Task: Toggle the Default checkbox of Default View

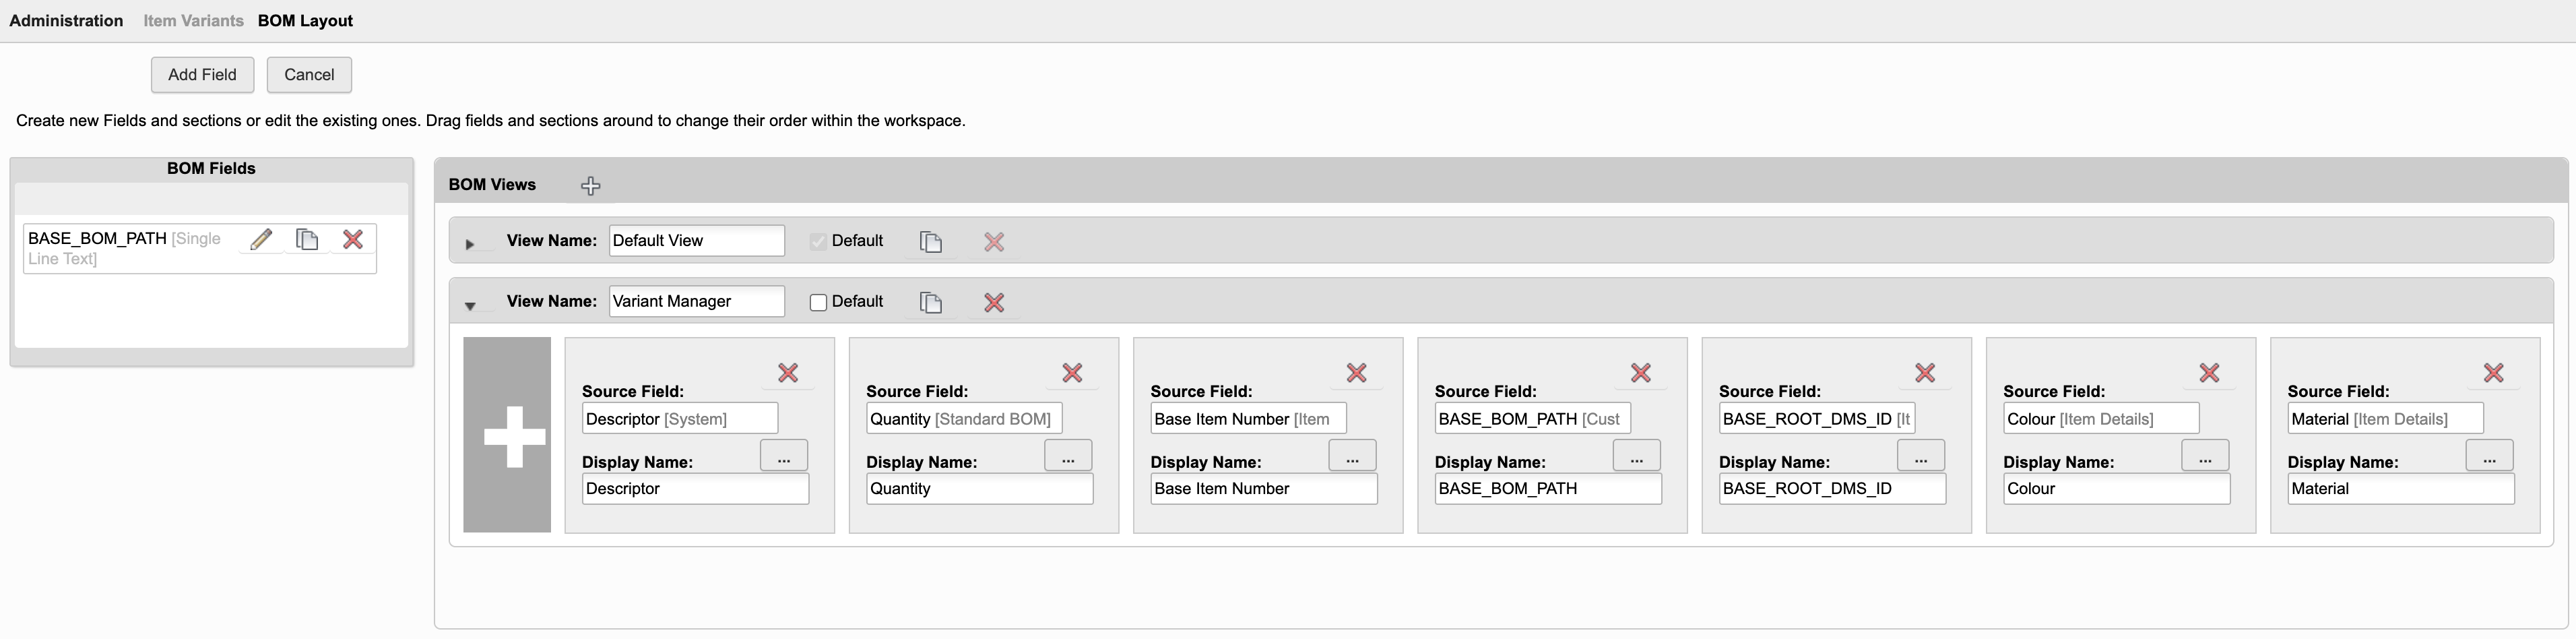Action: point(818,242)
